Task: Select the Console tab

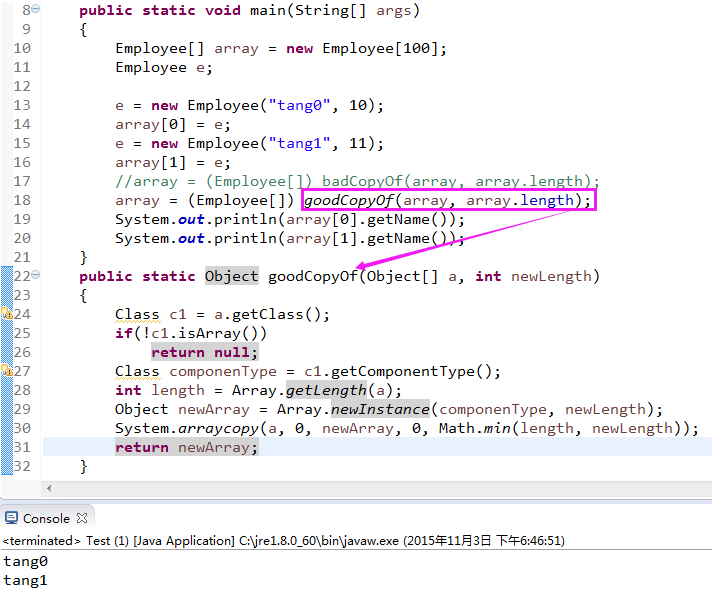Action: 46,518
